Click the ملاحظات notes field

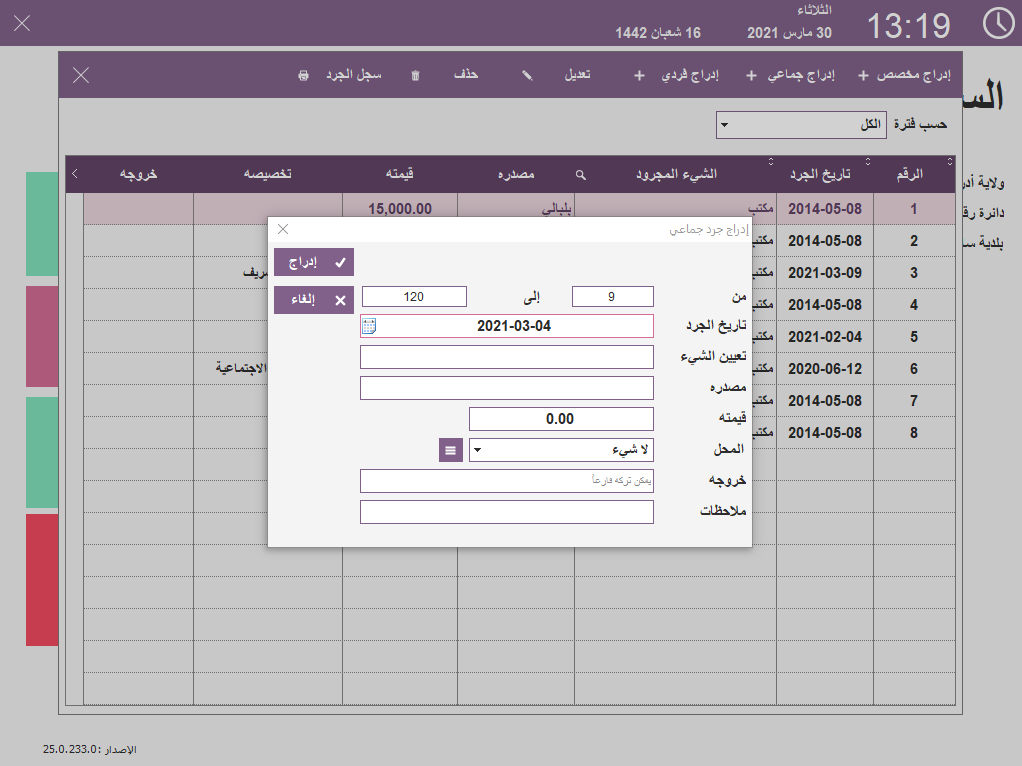pos(506,512)
